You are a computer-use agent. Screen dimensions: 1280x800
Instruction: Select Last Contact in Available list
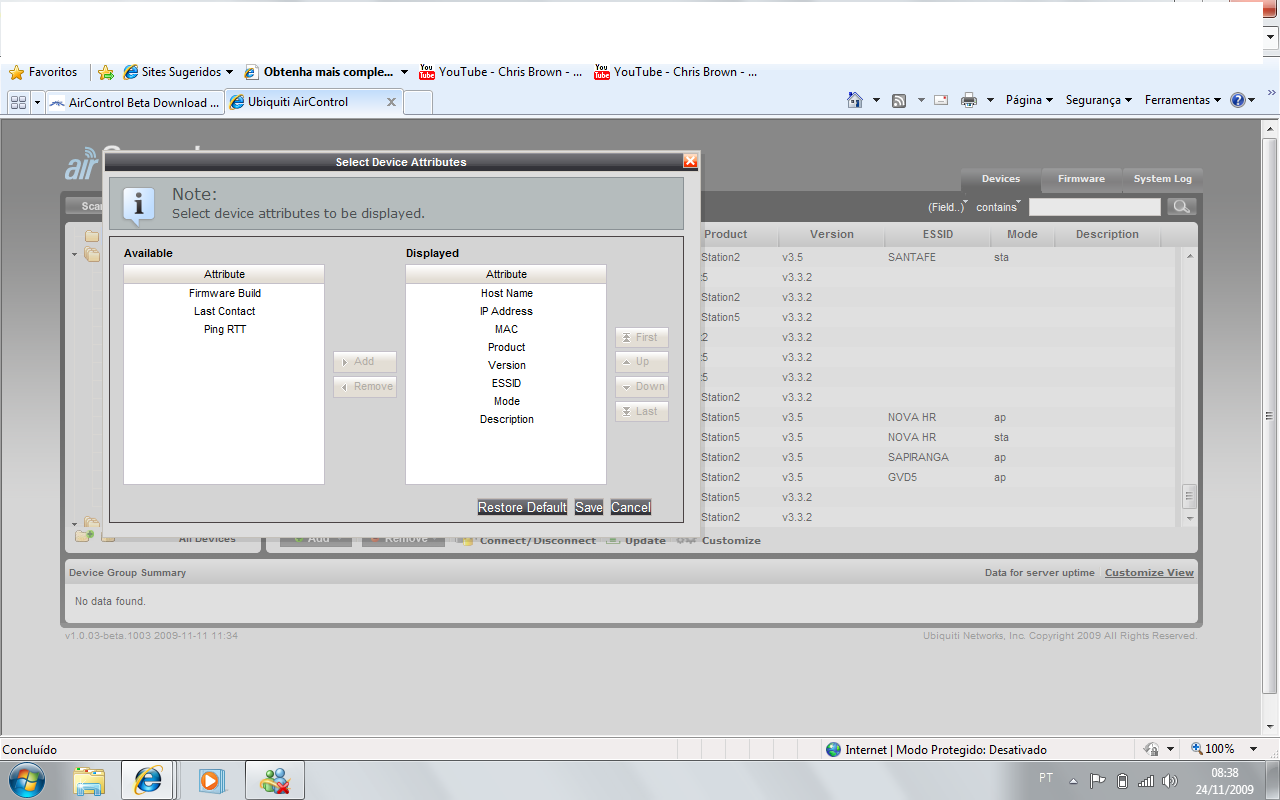click(224, 311)
